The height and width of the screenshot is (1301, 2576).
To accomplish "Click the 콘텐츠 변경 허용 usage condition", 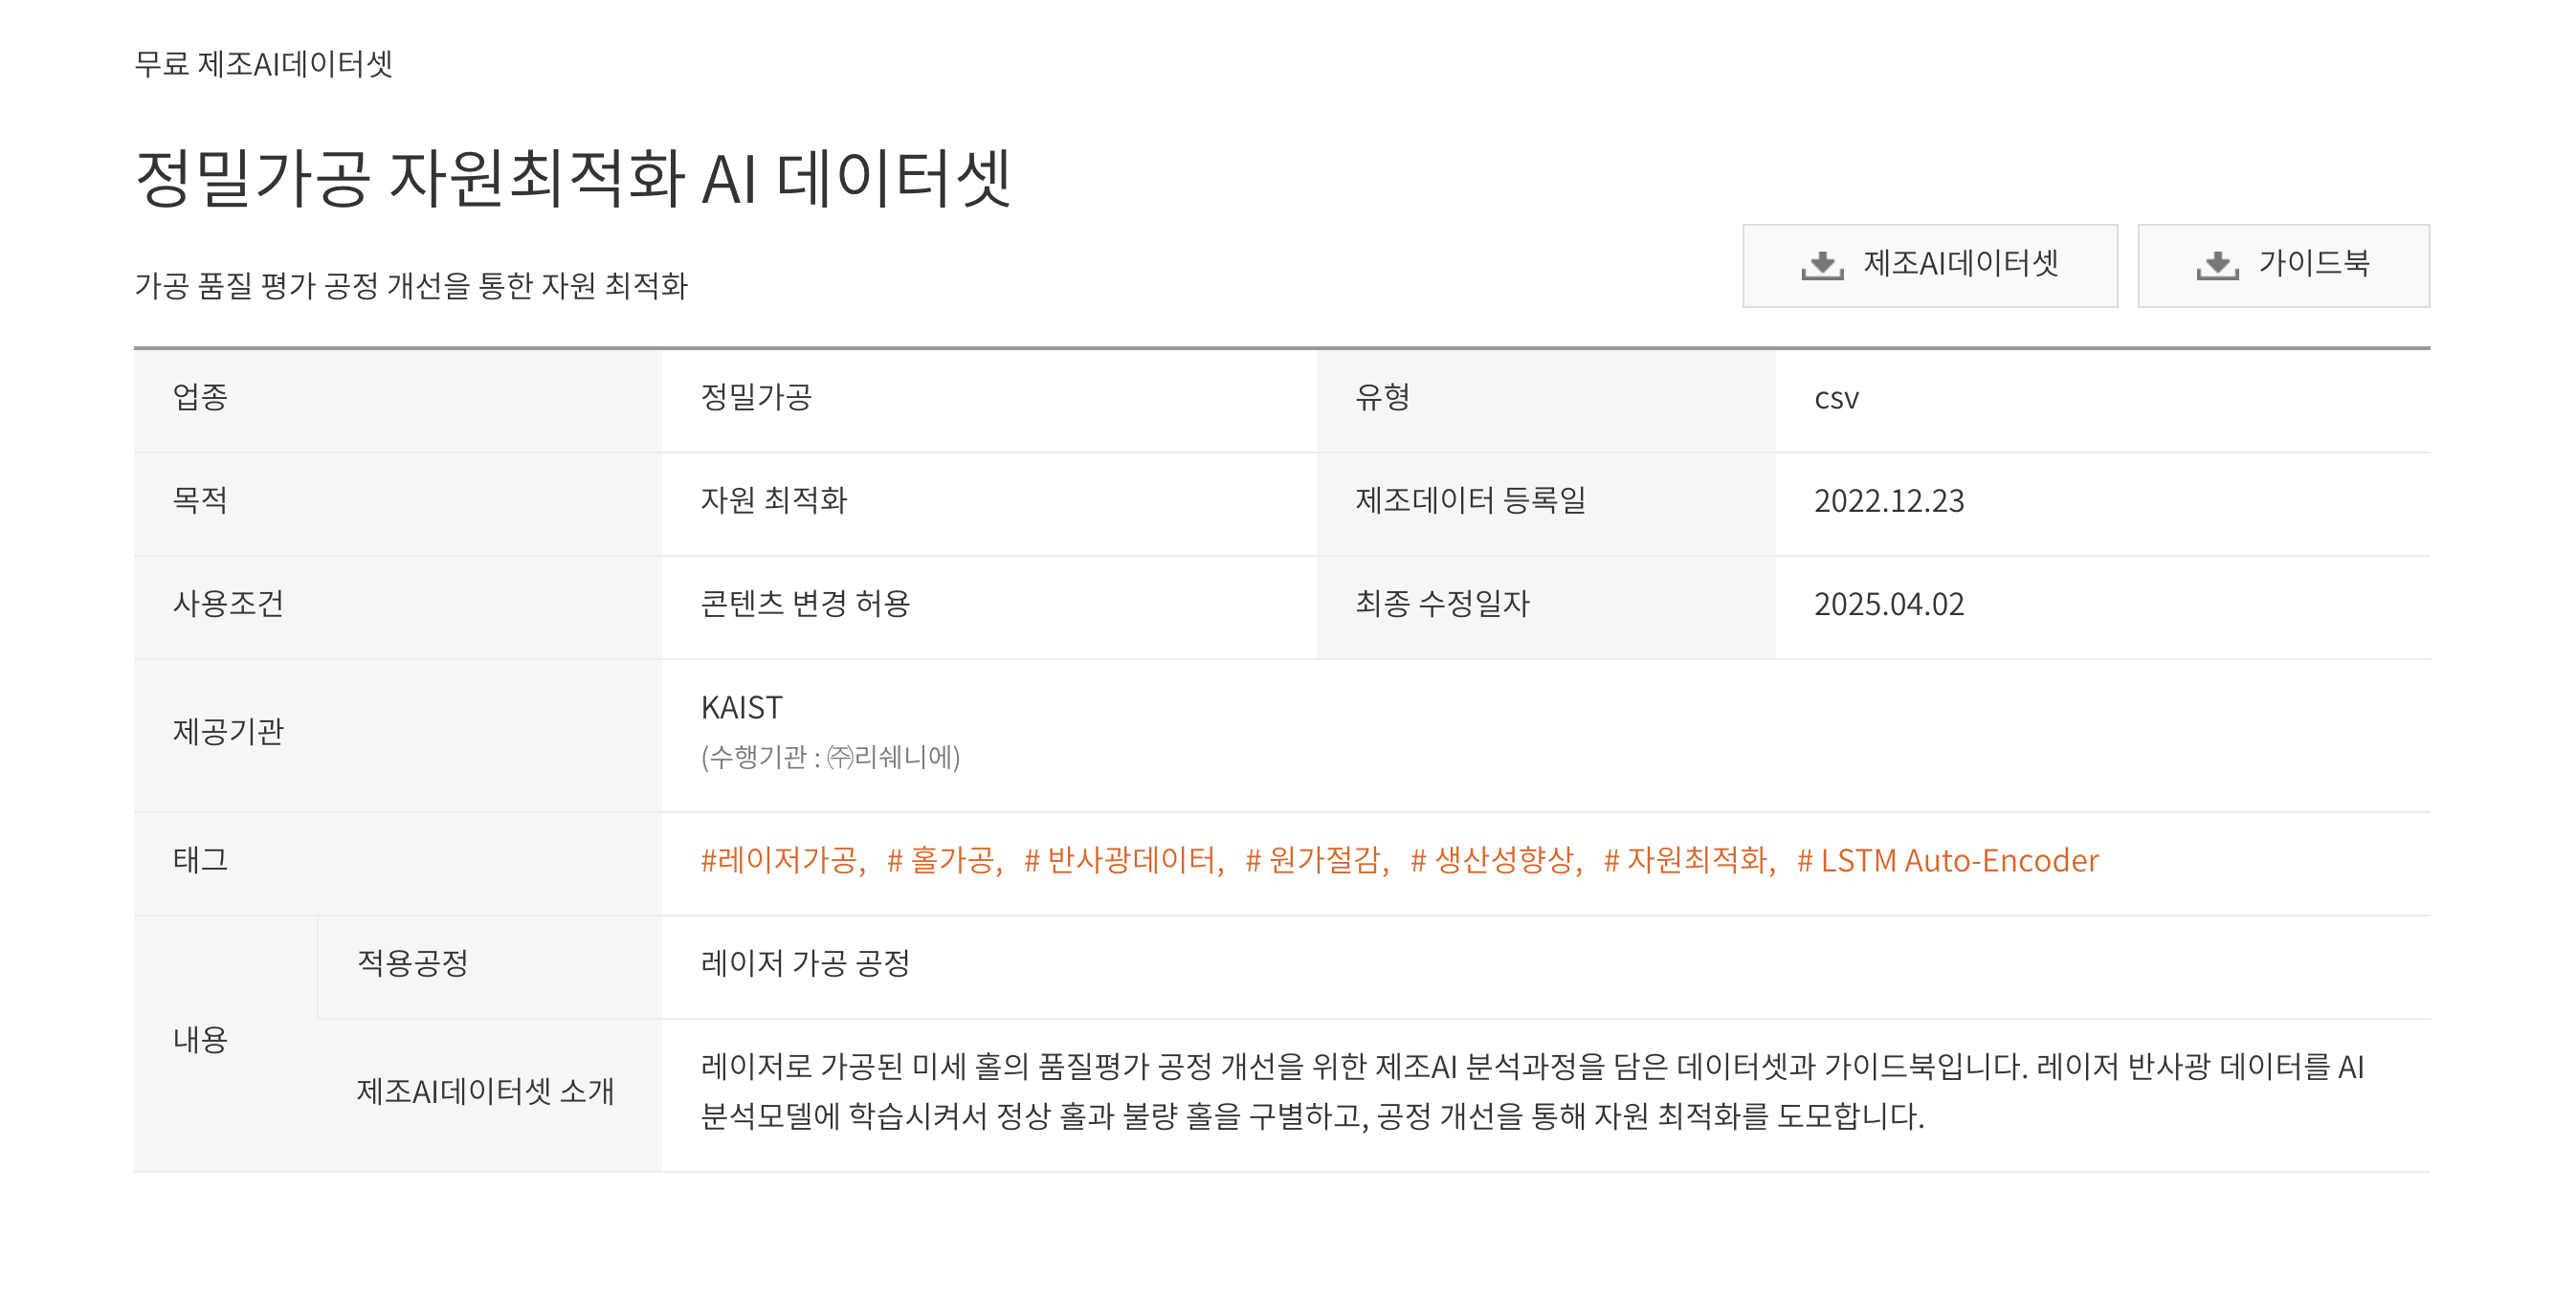I will click(805, 604).
